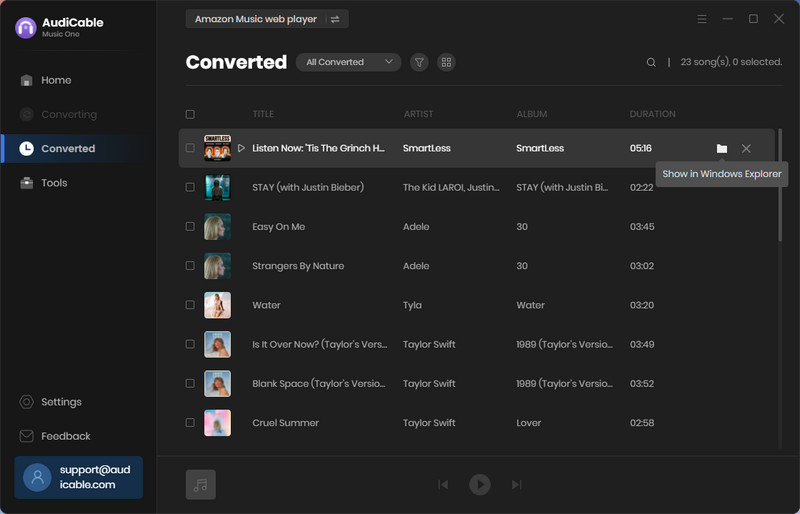Image resolution: width=800 pixels, height=514 pixels.
Task: Click the search magnifier icon
Action: 651,62
